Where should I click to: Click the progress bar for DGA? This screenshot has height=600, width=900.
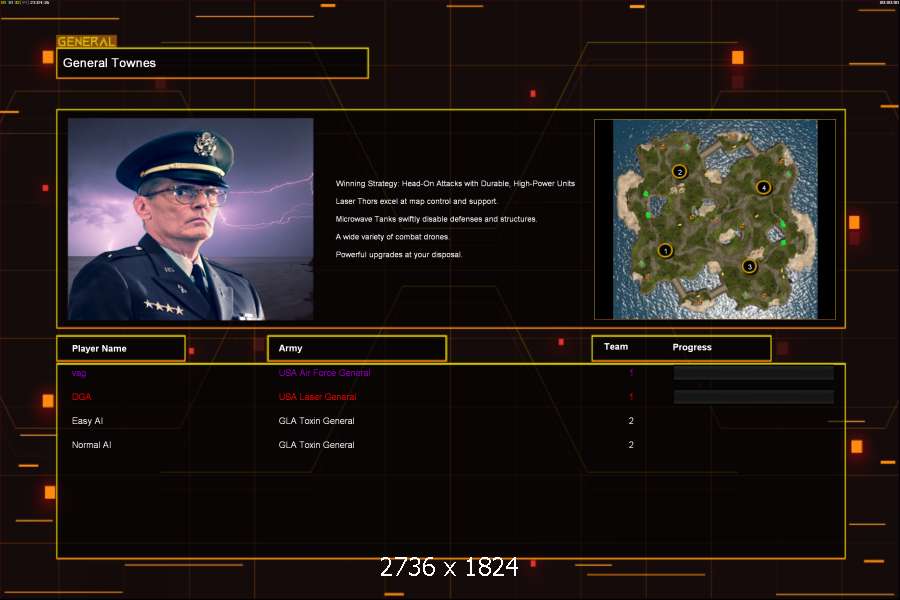click(754, 397)
